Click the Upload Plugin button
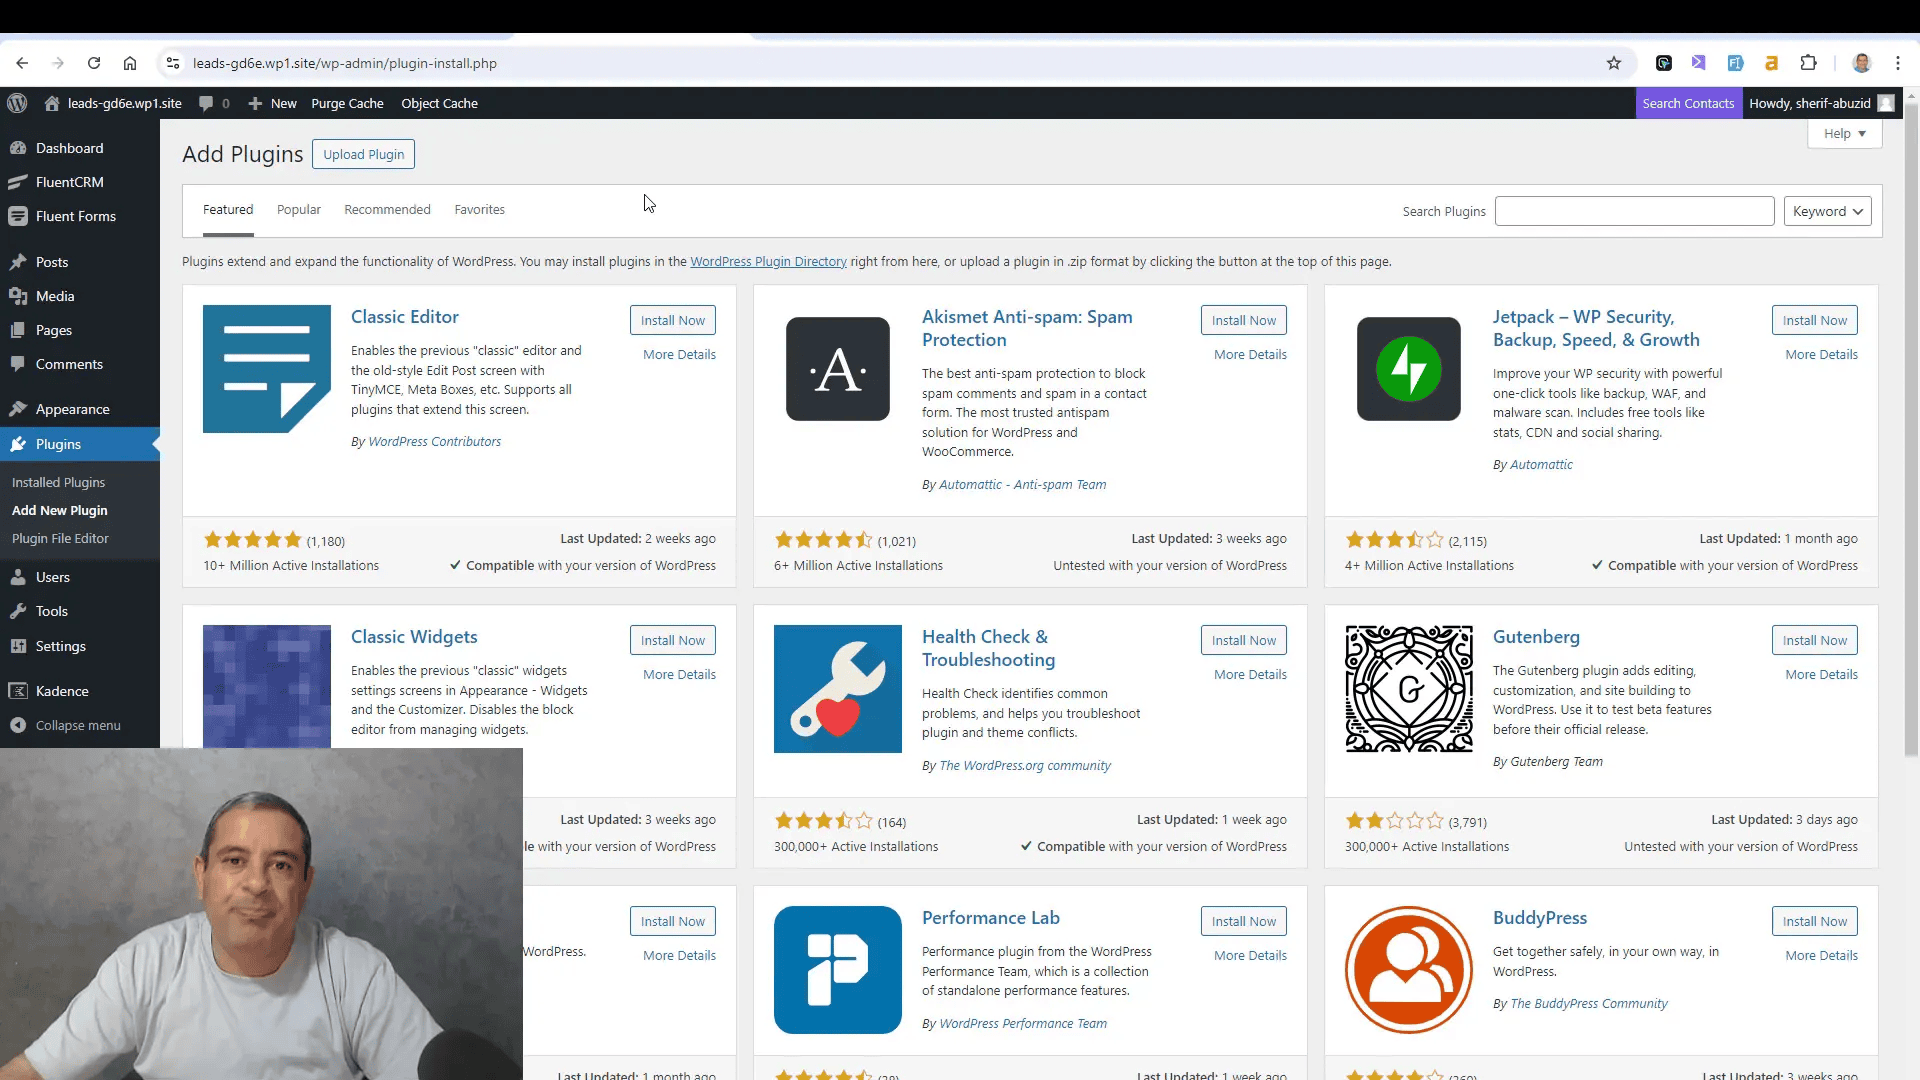1920x1080 pixels. click(x=363, y=154)
